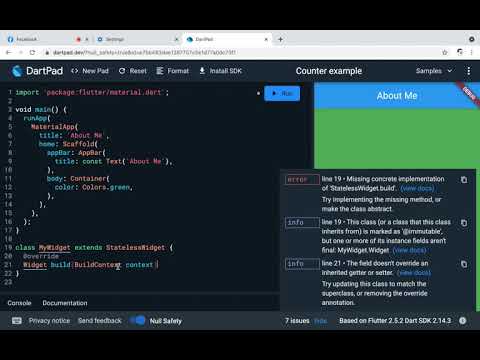Image resolution: width=480 pixels, height=360 pixels.
Task: Bookmark this page with star icon
Action: [445, 52]
